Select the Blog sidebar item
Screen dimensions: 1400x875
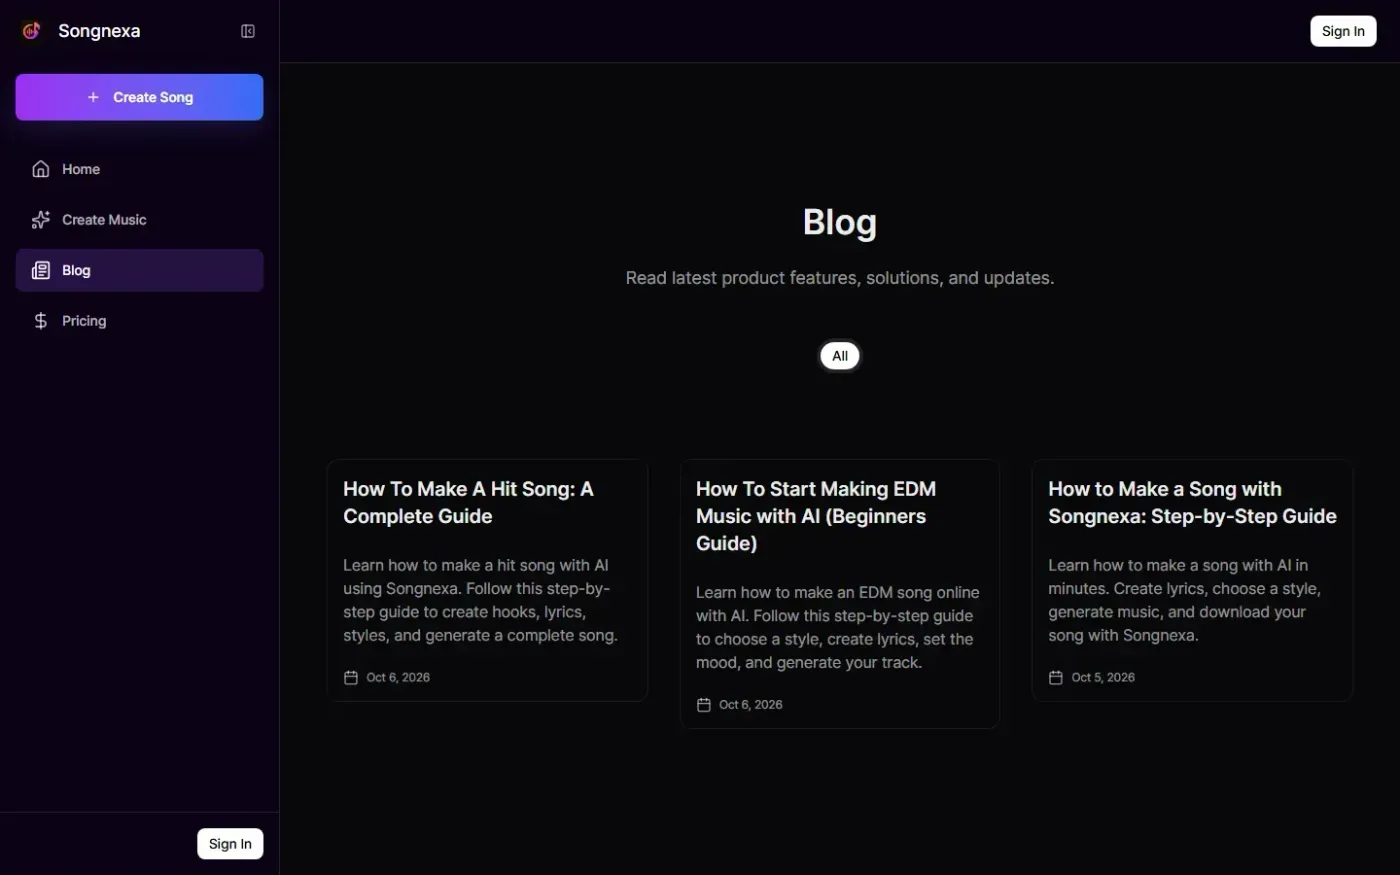[139, 270]
